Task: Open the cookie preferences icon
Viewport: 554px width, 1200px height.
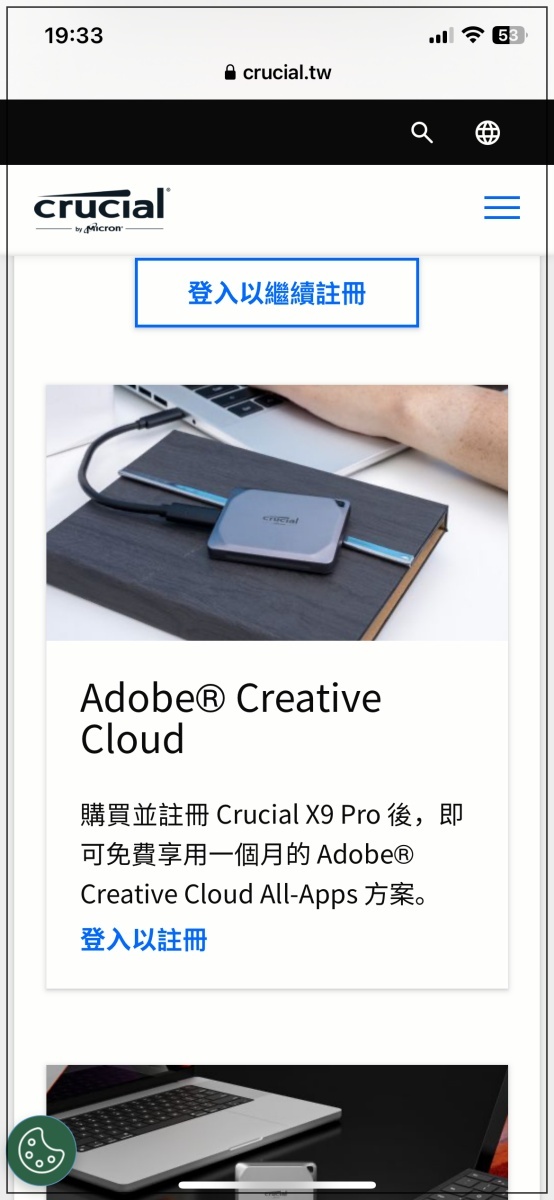Action: tap(42, 1150)
